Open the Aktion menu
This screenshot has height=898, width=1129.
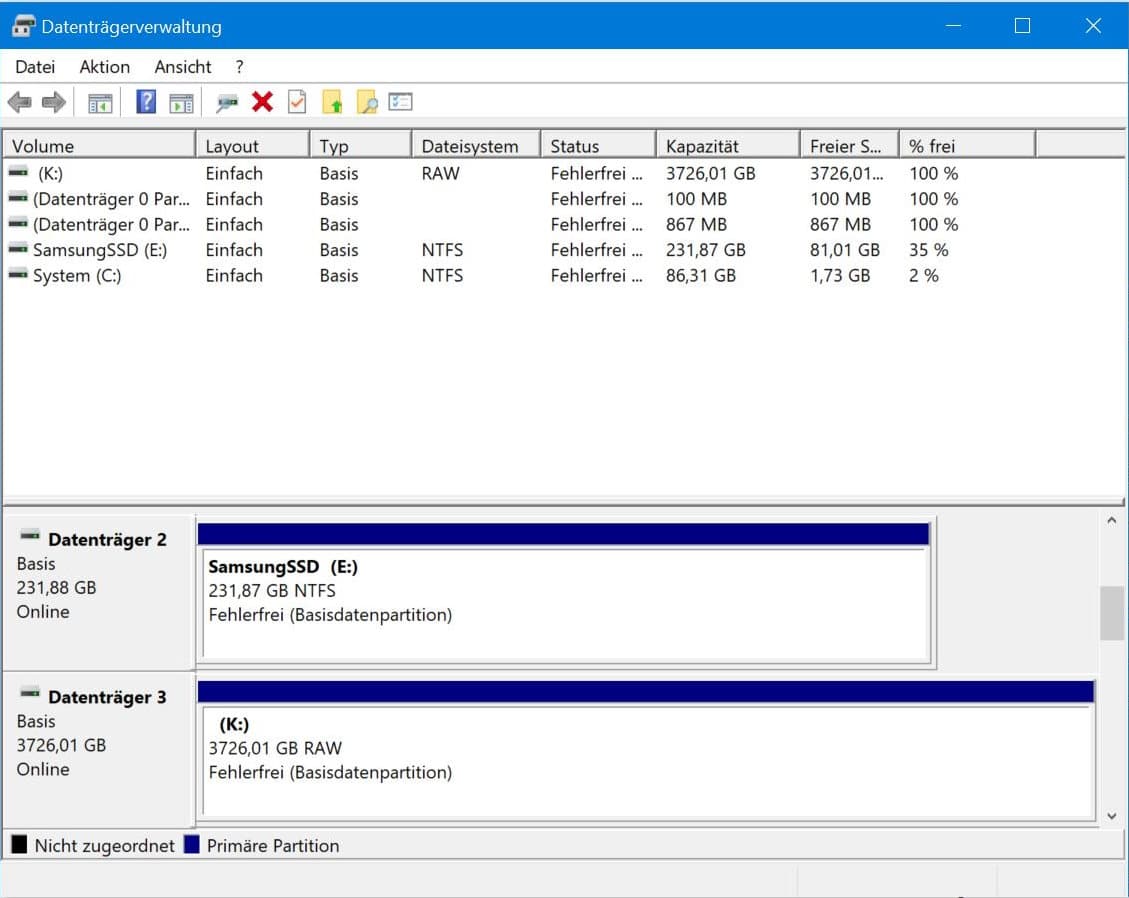[x=105, y=67]
